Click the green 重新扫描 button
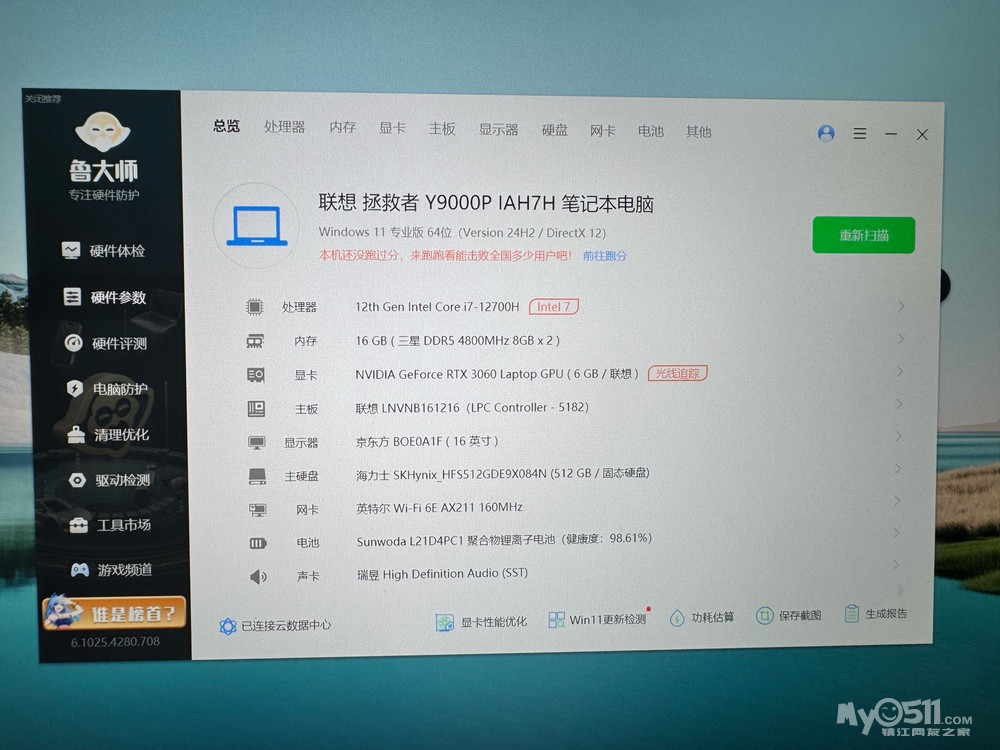Image resolution: width=1000 pixels, height=750 pixels. (863, 236)
